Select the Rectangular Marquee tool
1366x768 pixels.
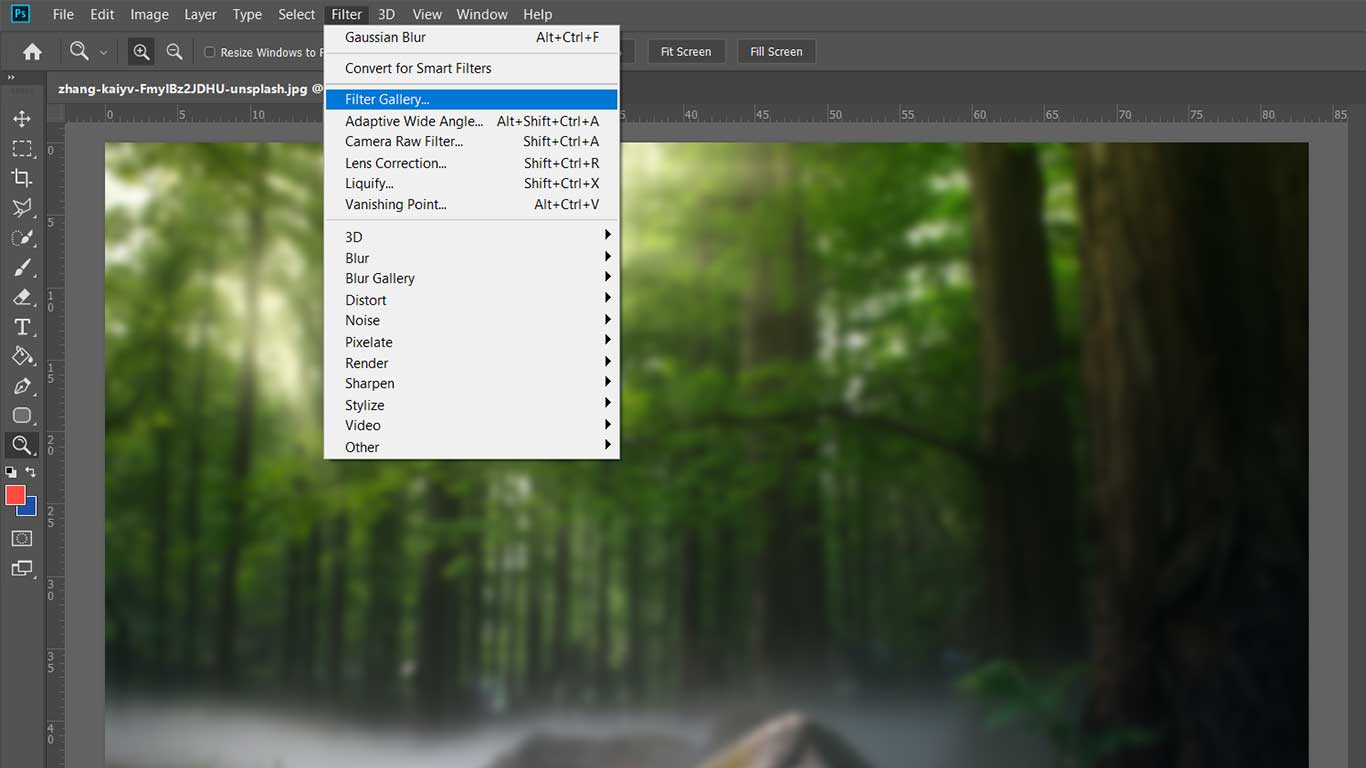click(21, 149)
